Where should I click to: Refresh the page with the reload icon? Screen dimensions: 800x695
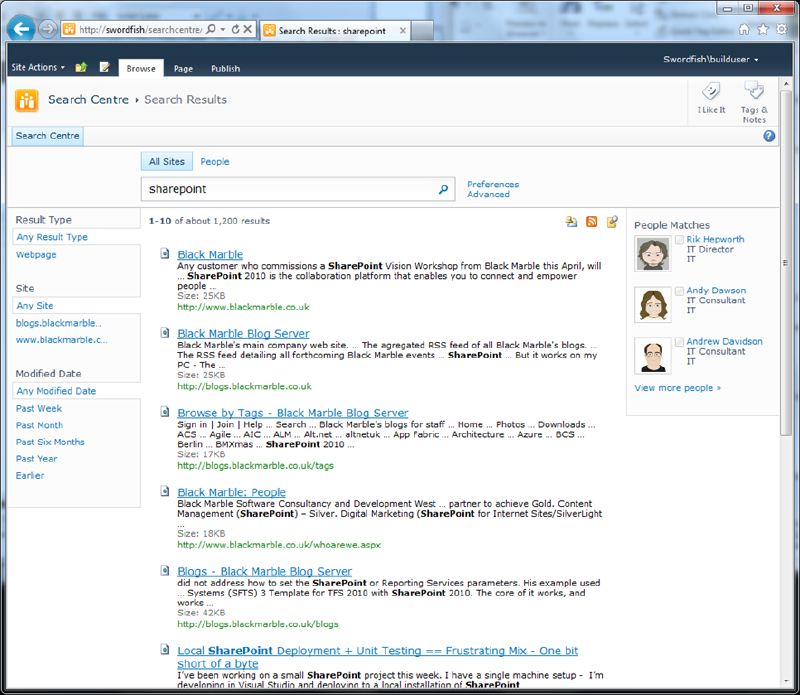235,29
